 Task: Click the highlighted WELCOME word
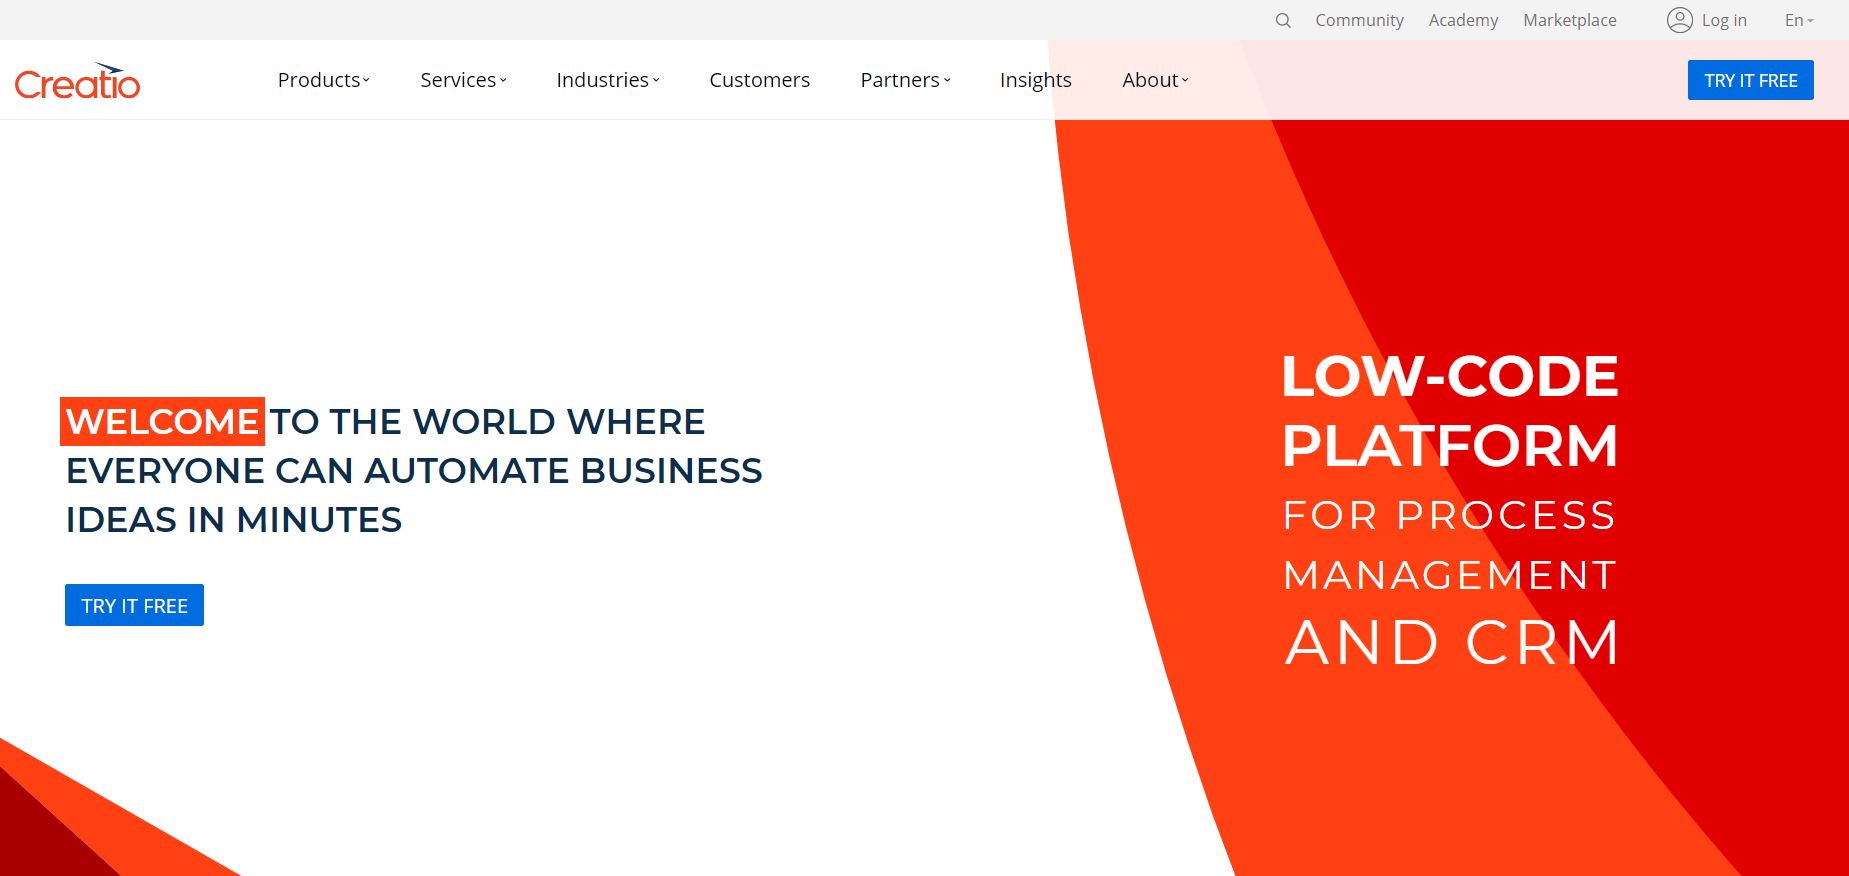[162, 422]
